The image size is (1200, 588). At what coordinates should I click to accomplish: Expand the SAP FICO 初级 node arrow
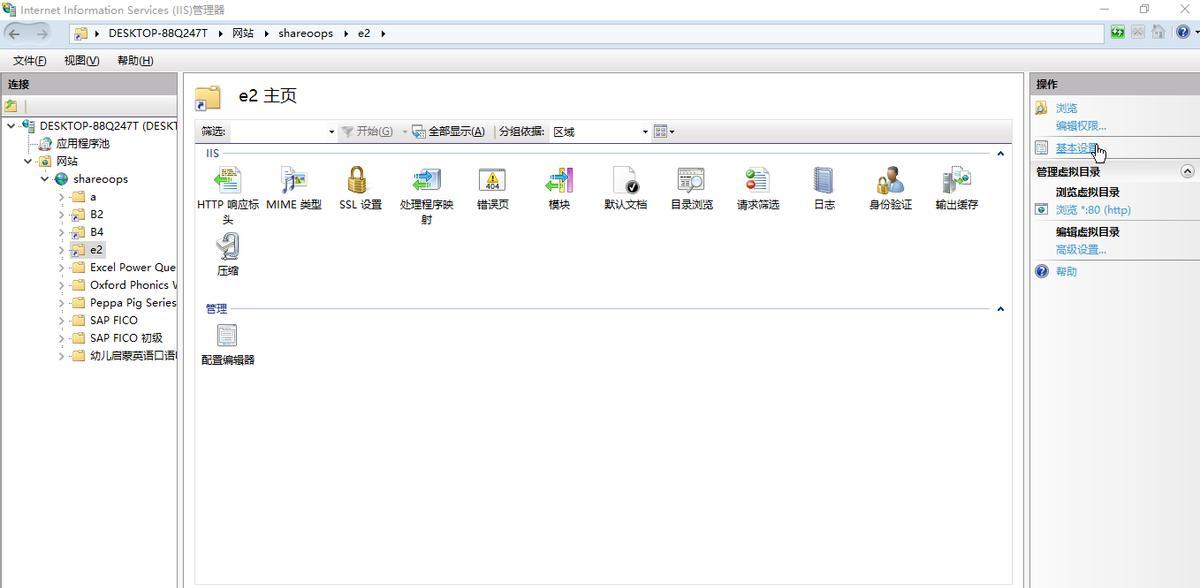tap(61, 338)
